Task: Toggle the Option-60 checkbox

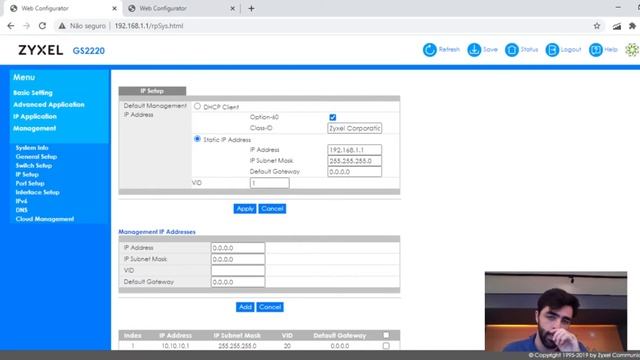Action: point(333,117)
